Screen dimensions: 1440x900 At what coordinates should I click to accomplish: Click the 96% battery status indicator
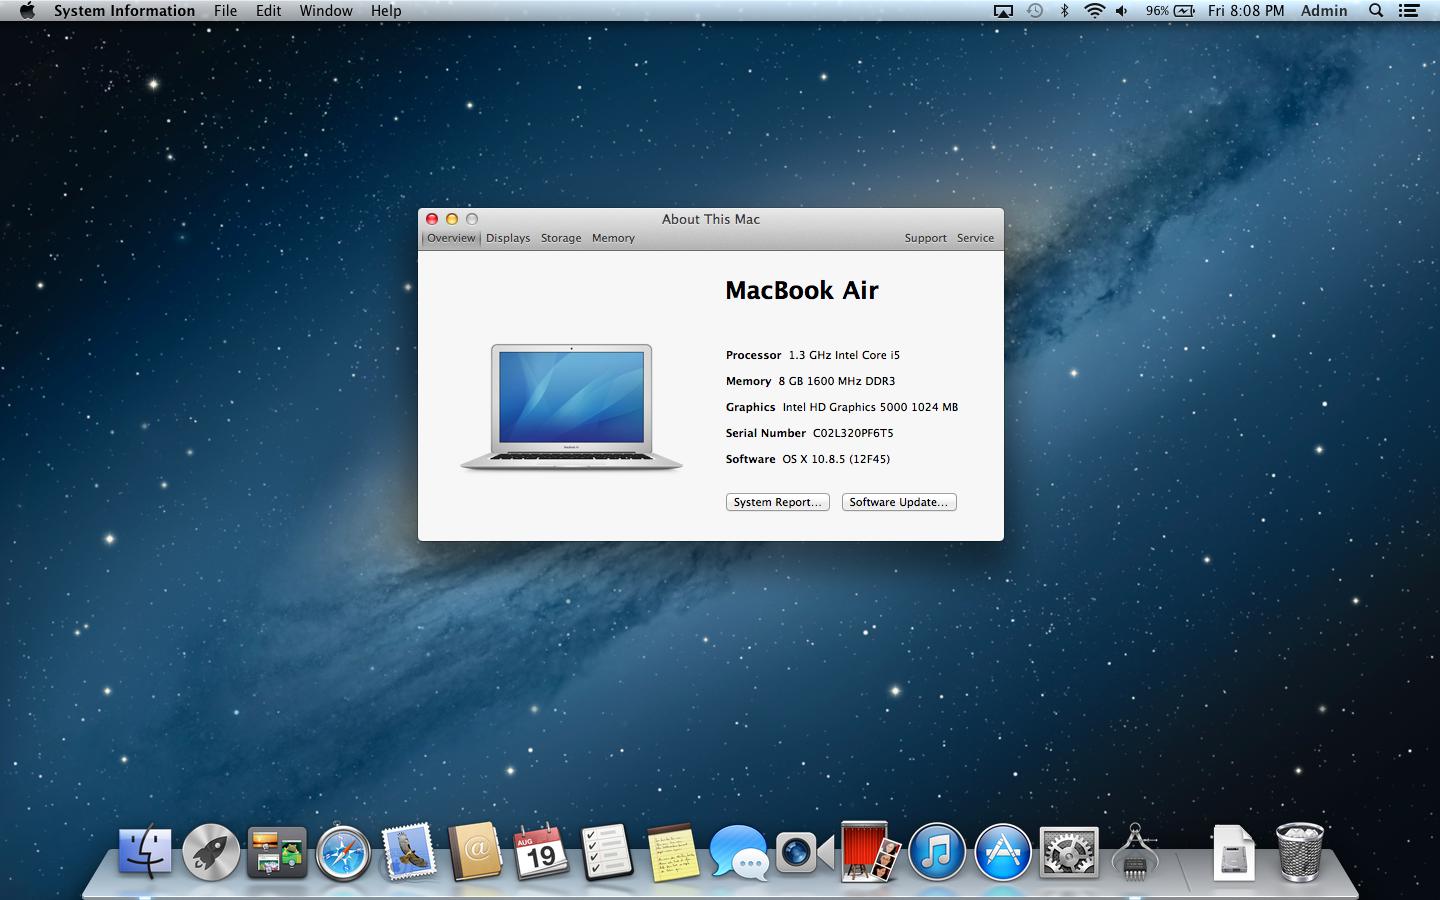coord(1170,11)
